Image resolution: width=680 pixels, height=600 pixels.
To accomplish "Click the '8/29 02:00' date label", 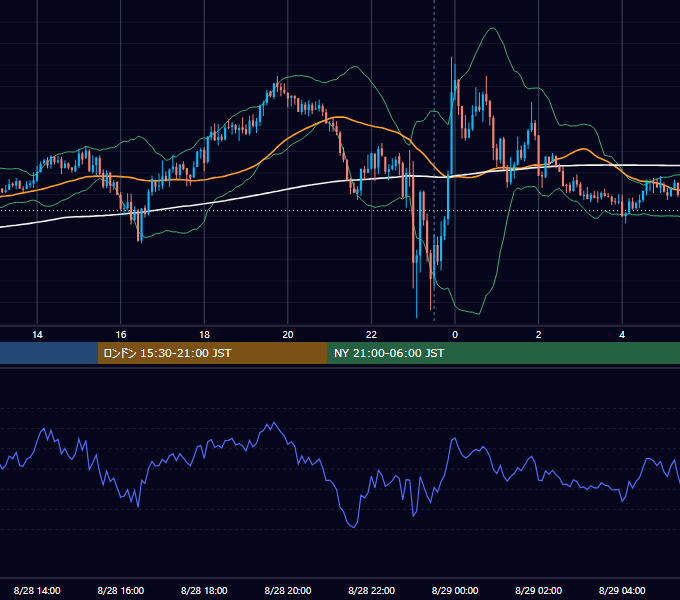I will (539, 590).
